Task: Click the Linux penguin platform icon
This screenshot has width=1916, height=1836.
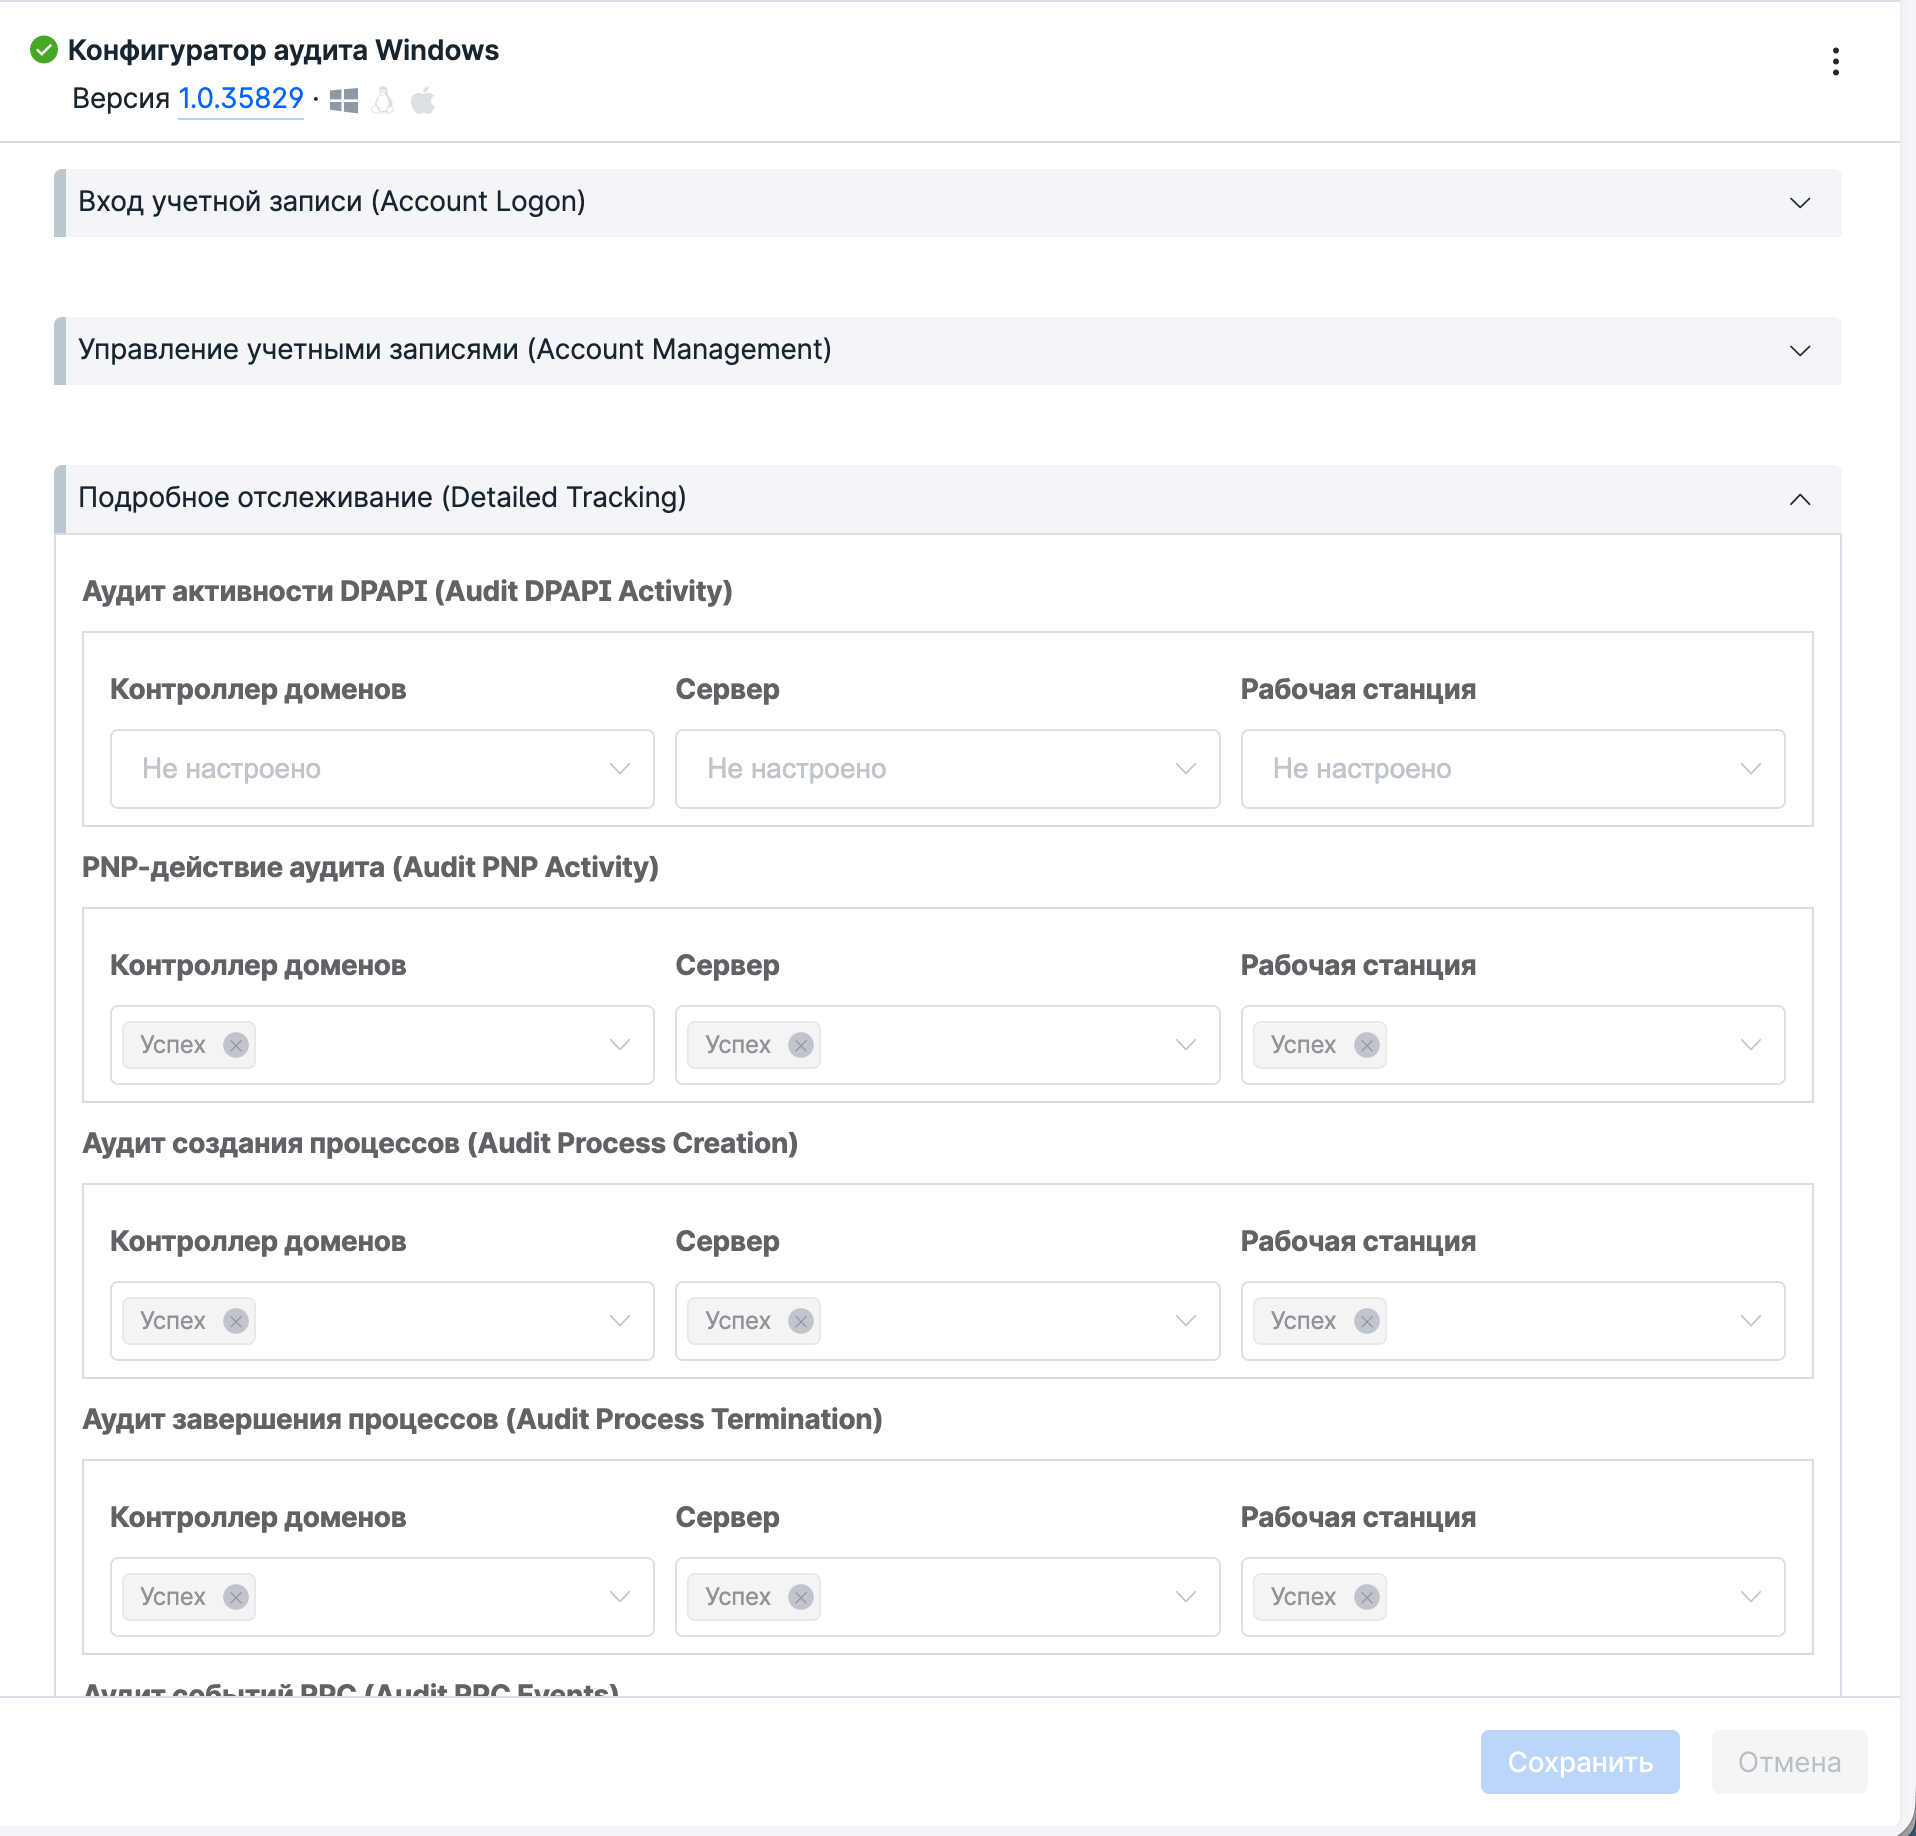Action: pos(383,100)
